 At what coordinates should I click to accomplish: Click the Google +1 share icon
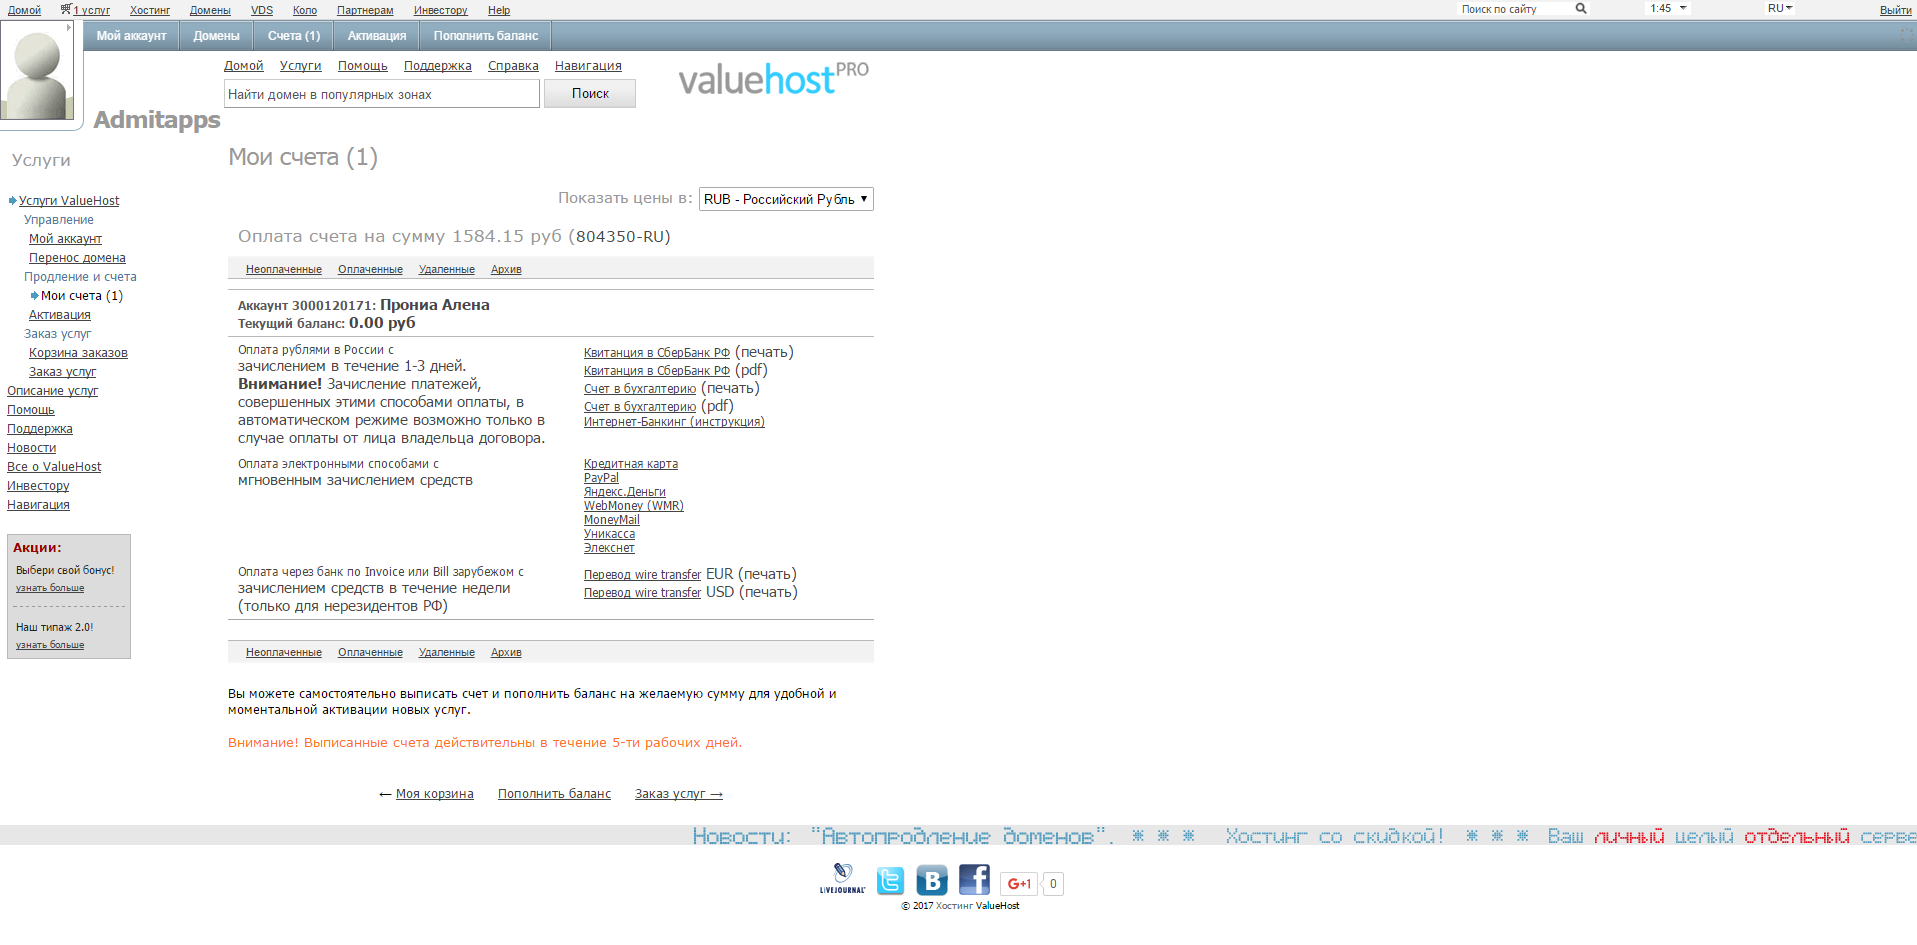coord(1019,884)
